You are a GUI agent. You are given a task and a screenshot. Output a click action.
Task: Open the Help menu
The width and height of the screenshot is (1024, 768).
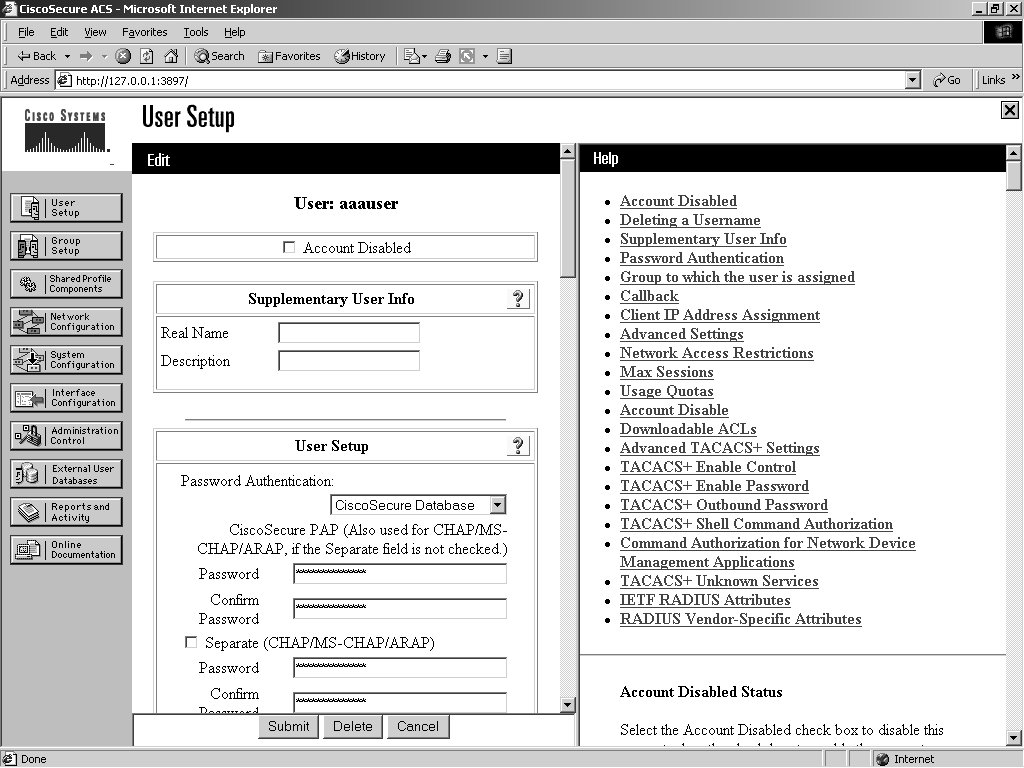point(234,32)
